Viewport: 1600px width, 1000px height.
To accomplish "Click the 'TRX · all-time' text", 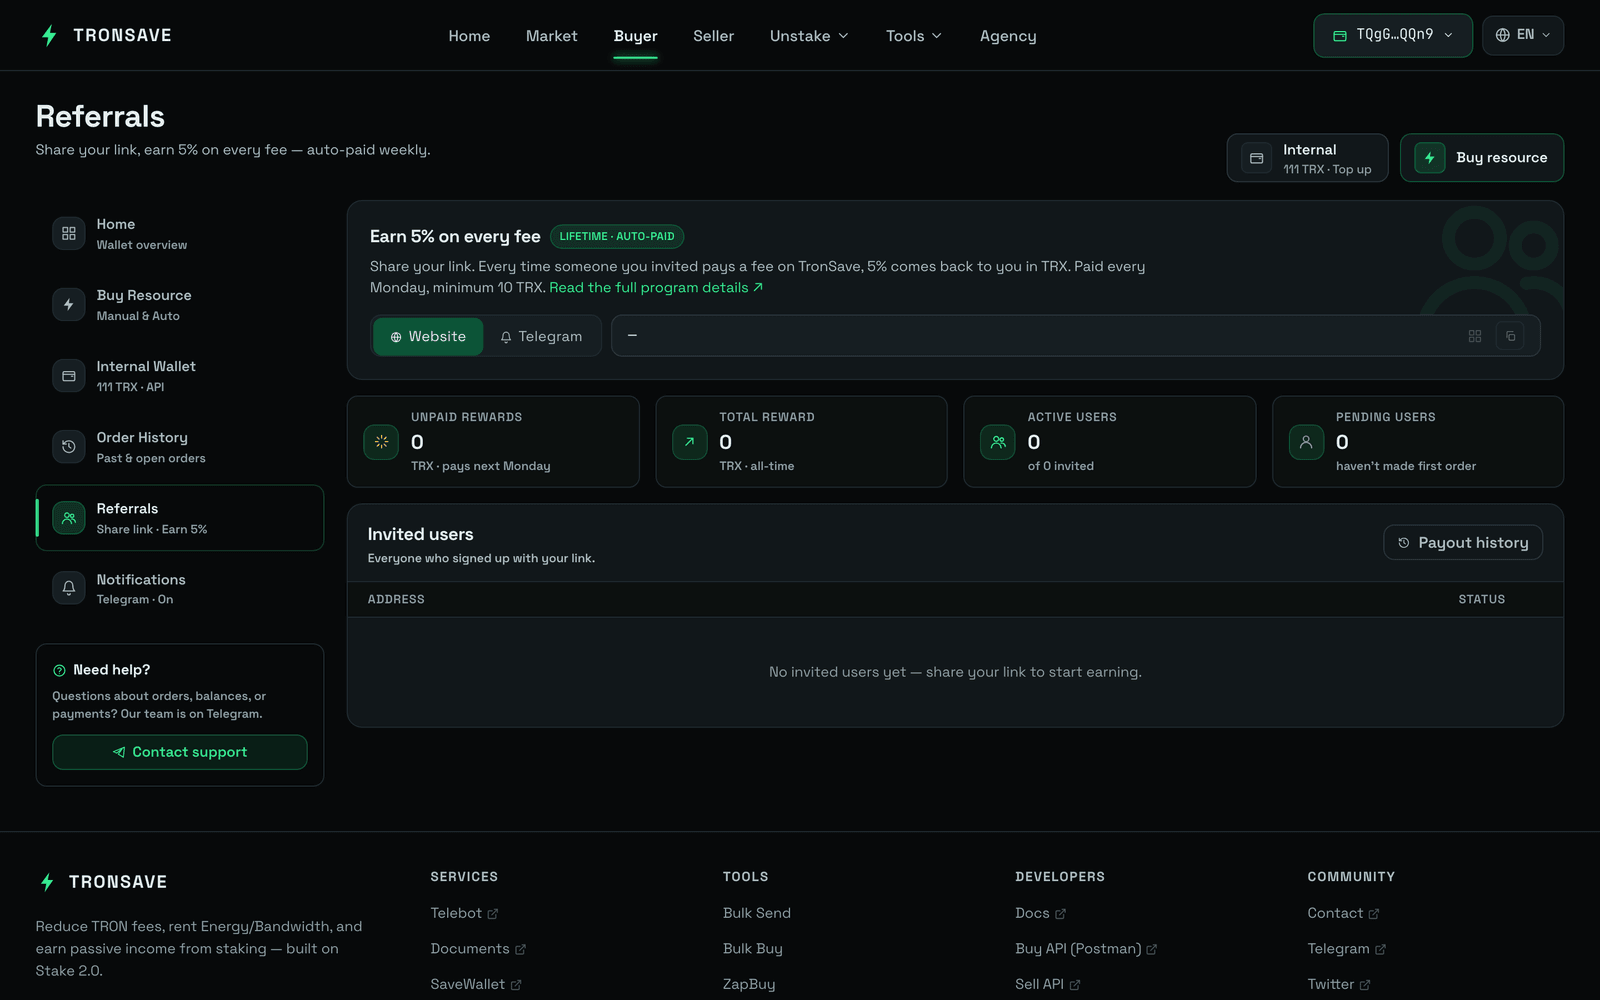I will [757, 466].
